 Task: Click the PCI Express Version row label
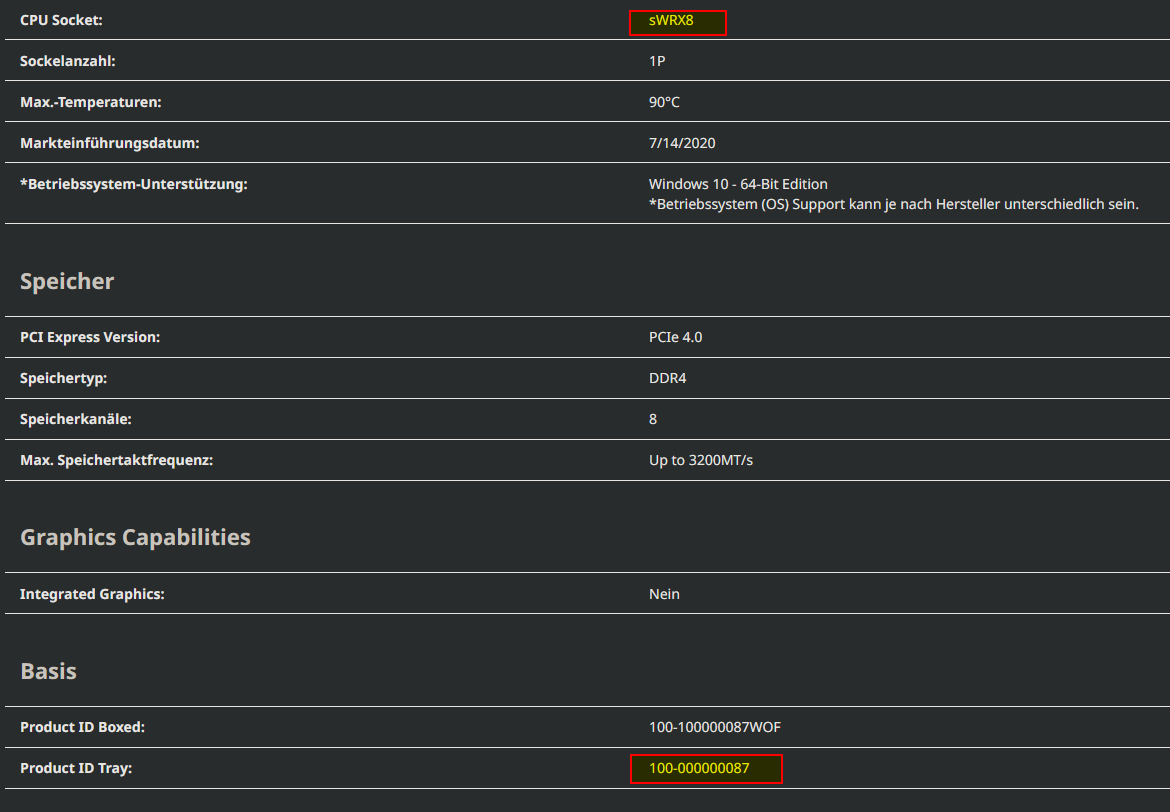click(x=89, y=337)
